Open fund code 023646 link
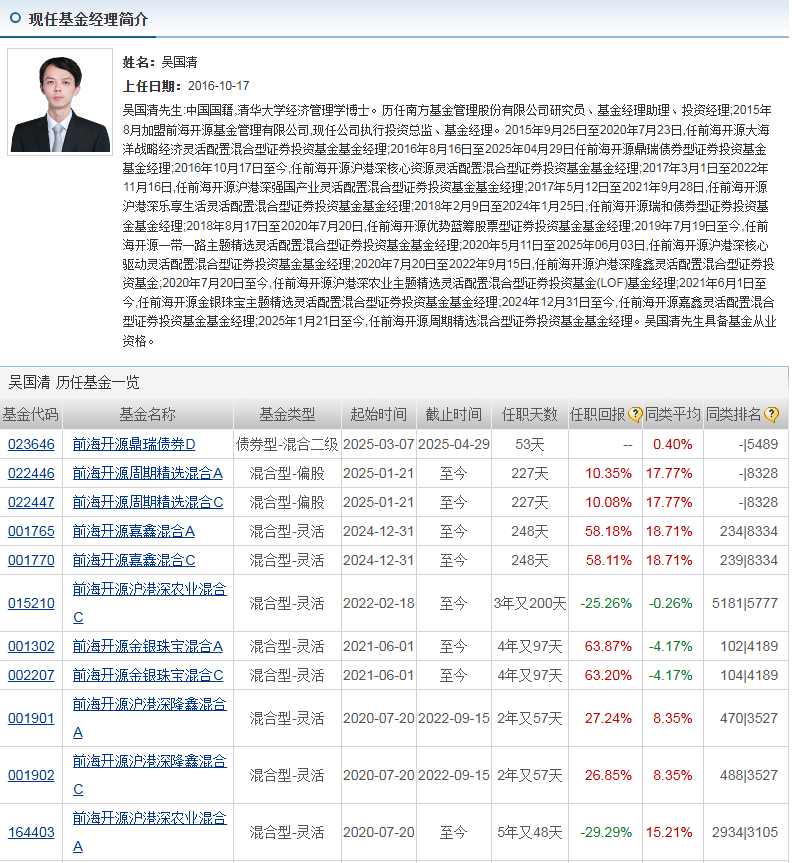Screen dimensions: 792x863 point(31,444)
